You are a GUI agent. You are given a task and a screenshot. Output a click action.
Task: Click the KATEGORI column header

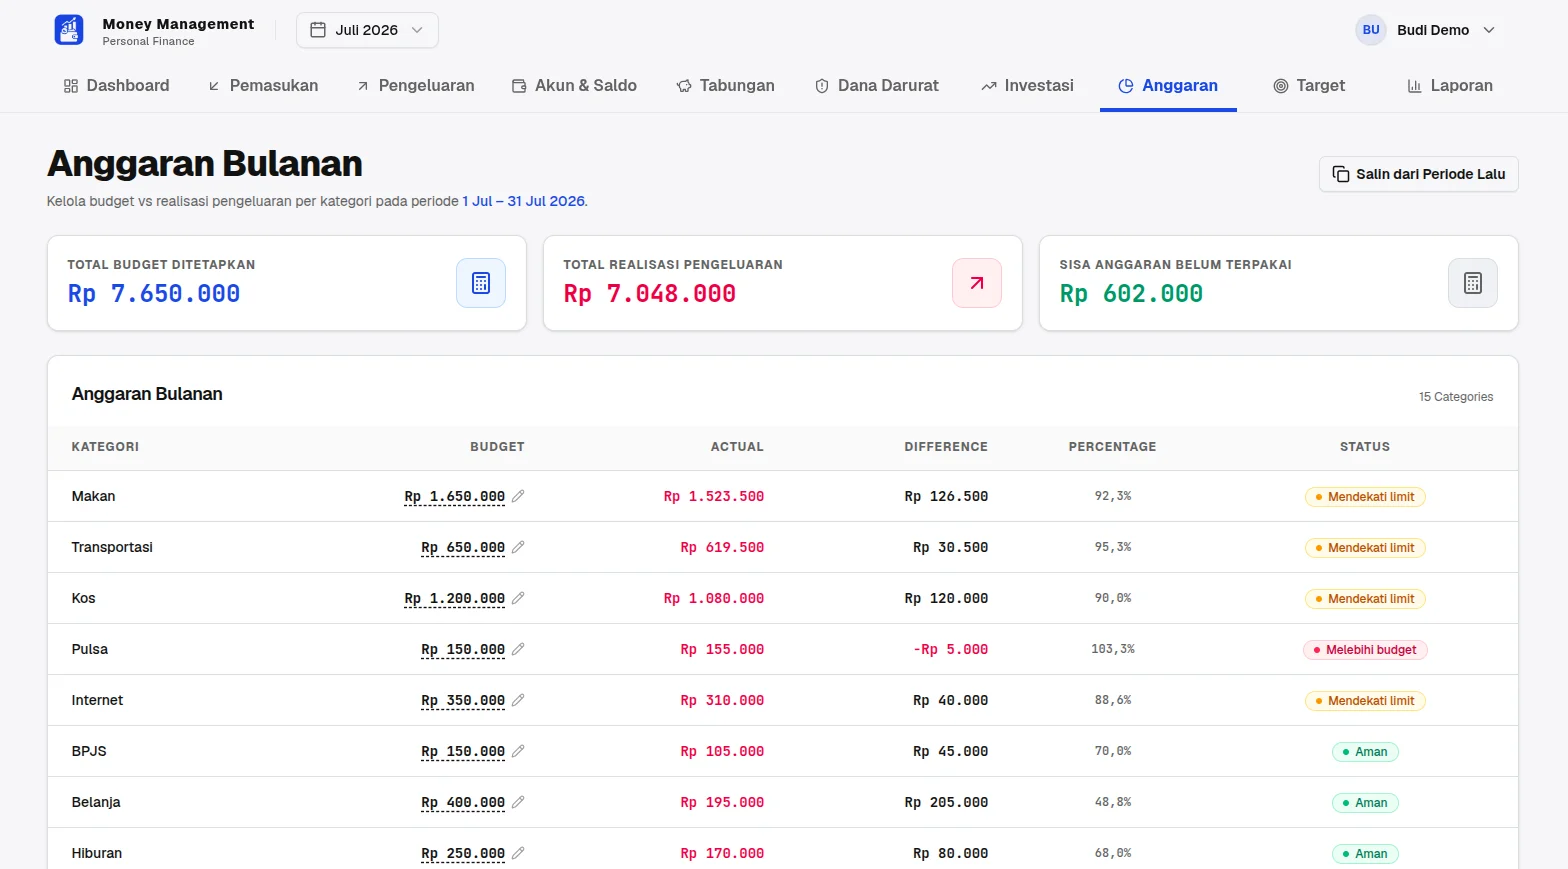105,447
